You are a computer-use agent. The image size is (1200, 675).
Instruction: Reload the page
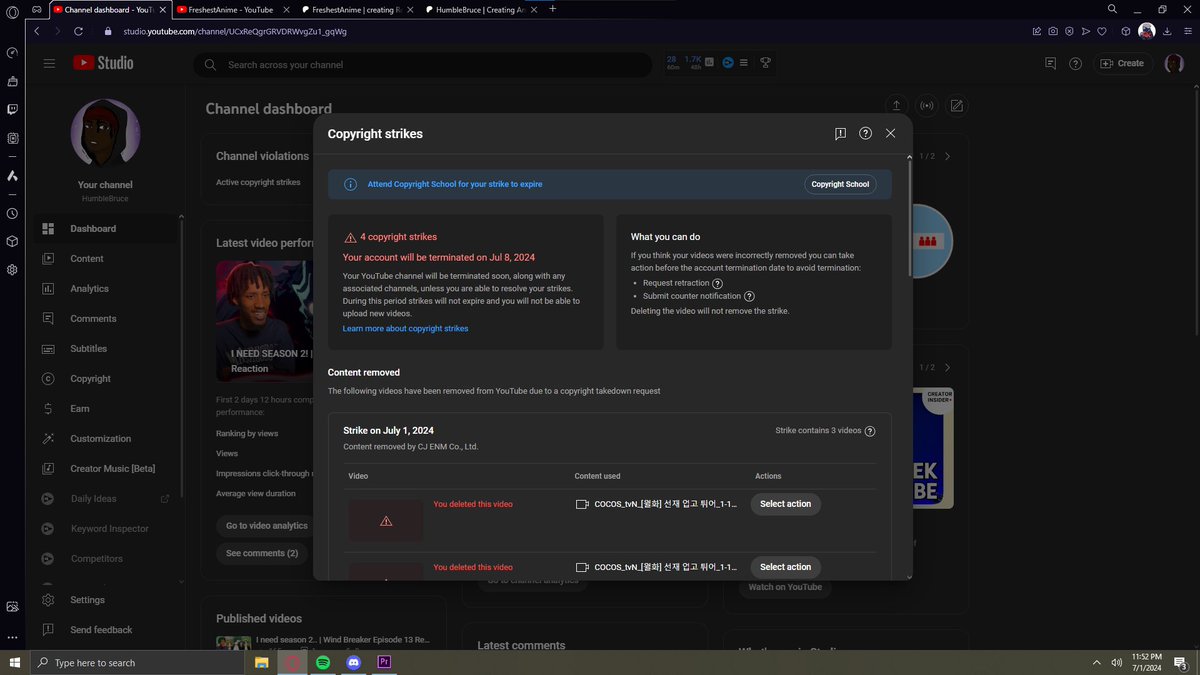click(78, 31)
